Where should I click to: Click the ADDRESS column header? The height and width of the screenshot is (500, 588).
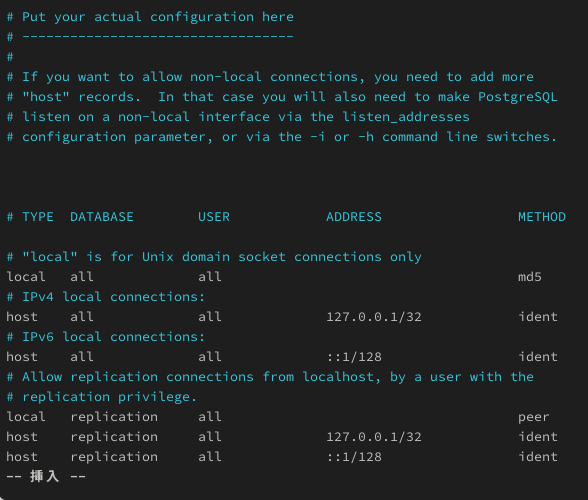click(x=354, y=217)
